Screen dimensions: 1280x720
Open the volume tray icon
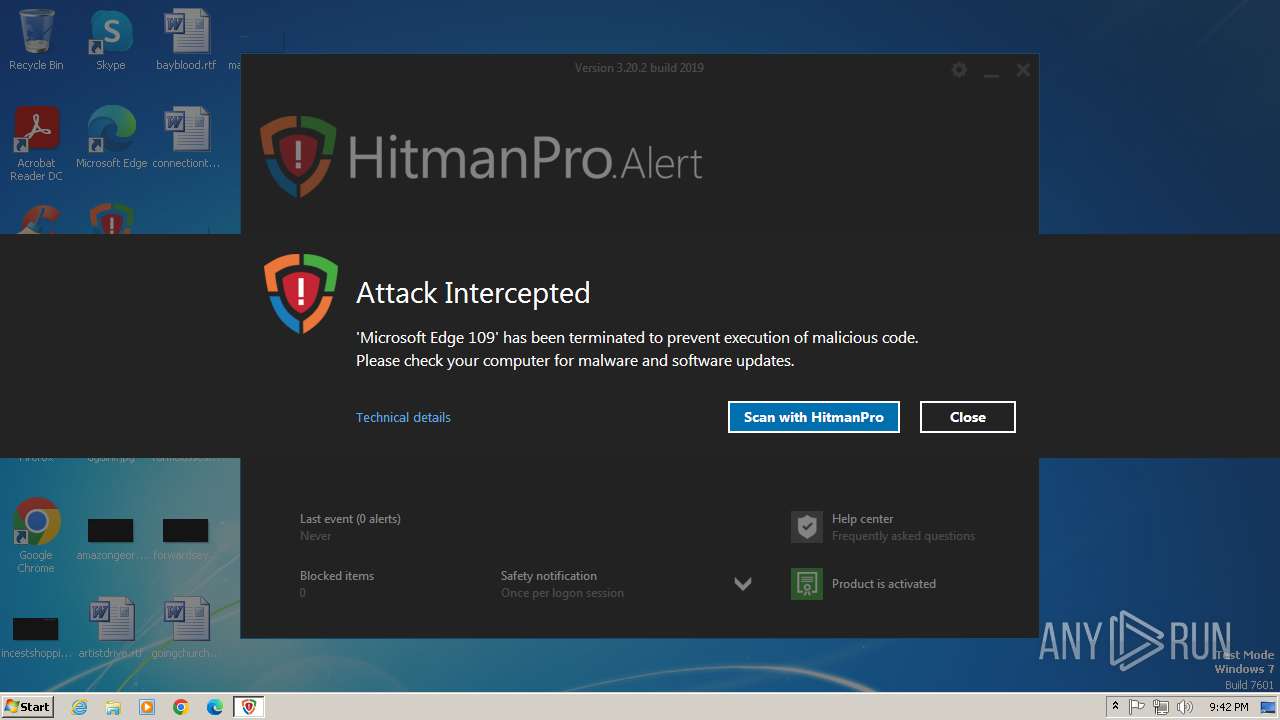click(1185, 707)
